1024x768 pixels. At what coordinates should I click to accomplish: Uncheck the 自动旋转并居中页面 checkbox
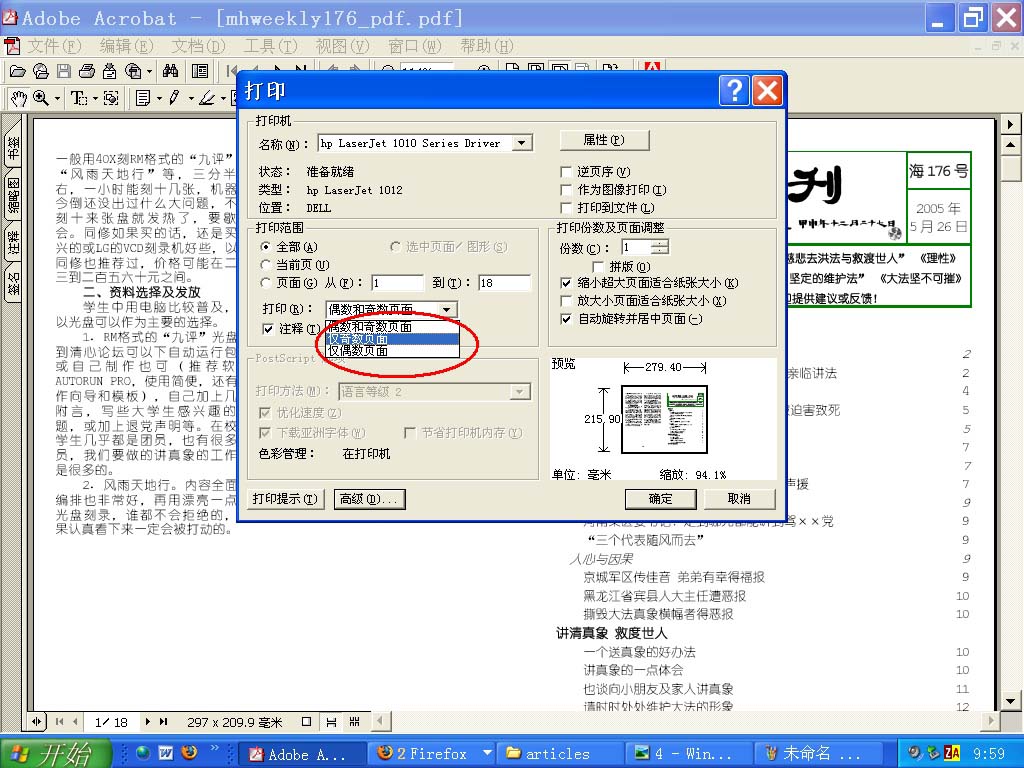(567, 319)
